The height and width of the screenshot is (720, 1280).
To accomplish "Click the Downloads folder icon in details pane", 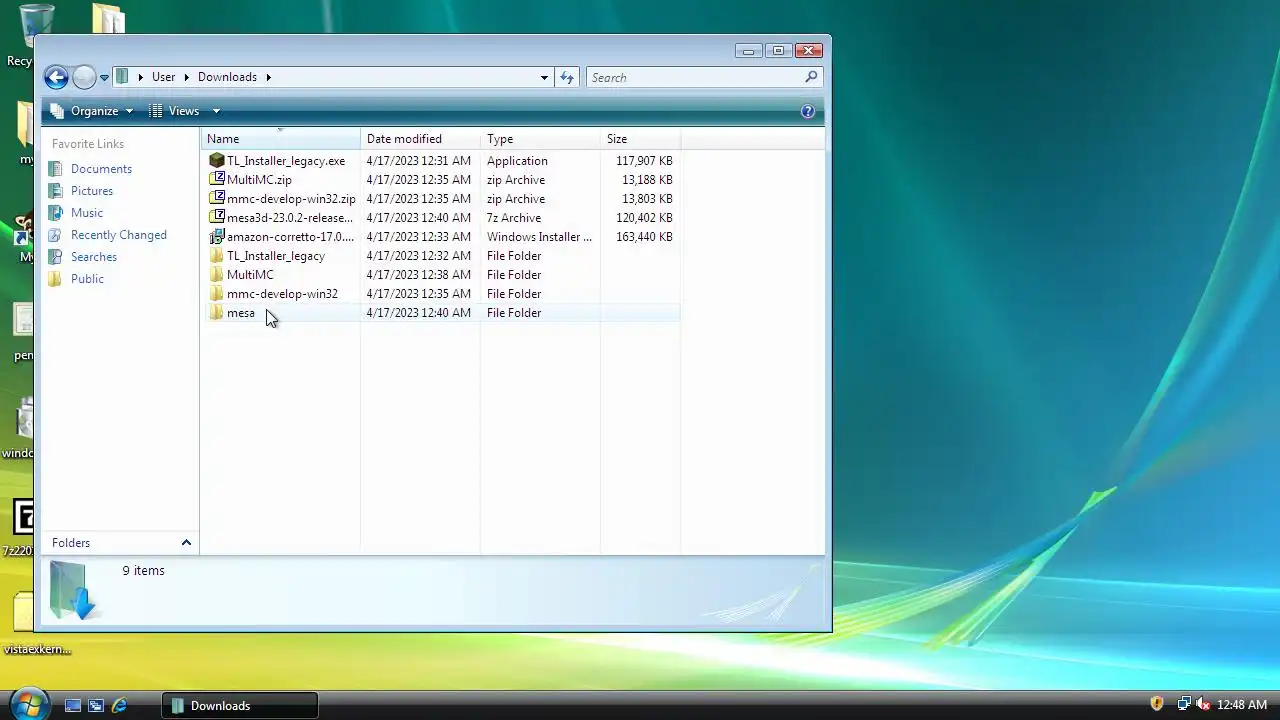I will 72,590.
